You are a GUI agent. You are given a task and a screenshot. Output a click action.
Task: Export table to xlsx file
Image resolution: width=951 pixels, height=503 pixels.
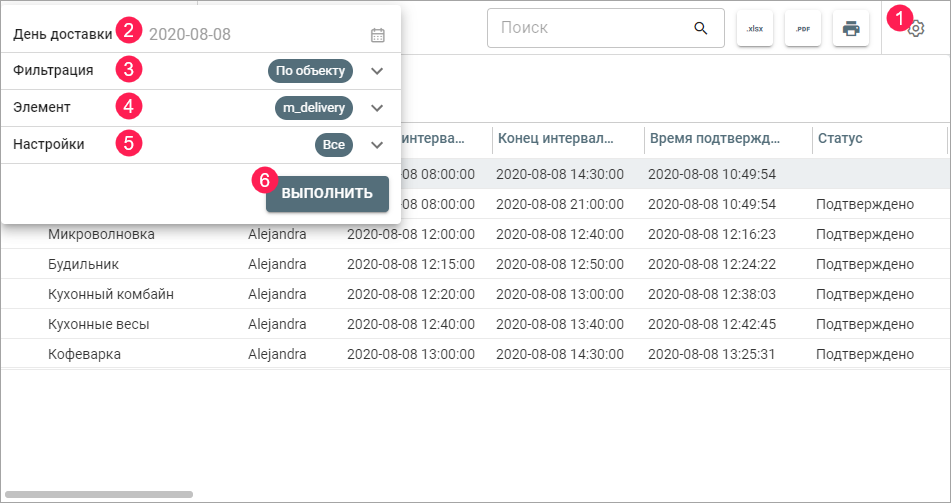point(754,29)
